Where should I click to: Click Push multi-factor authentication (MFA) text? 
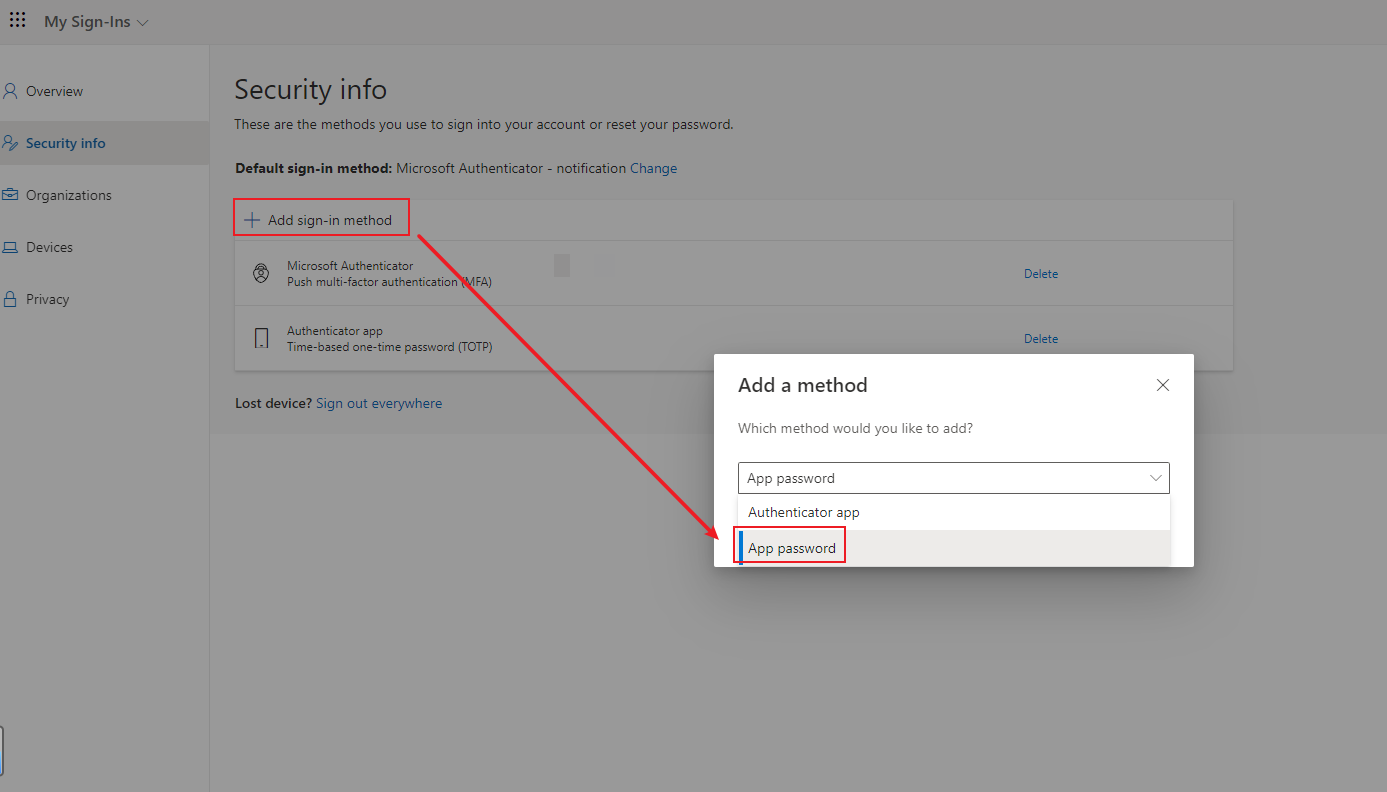pyautogui.click(x=389, y=282)
